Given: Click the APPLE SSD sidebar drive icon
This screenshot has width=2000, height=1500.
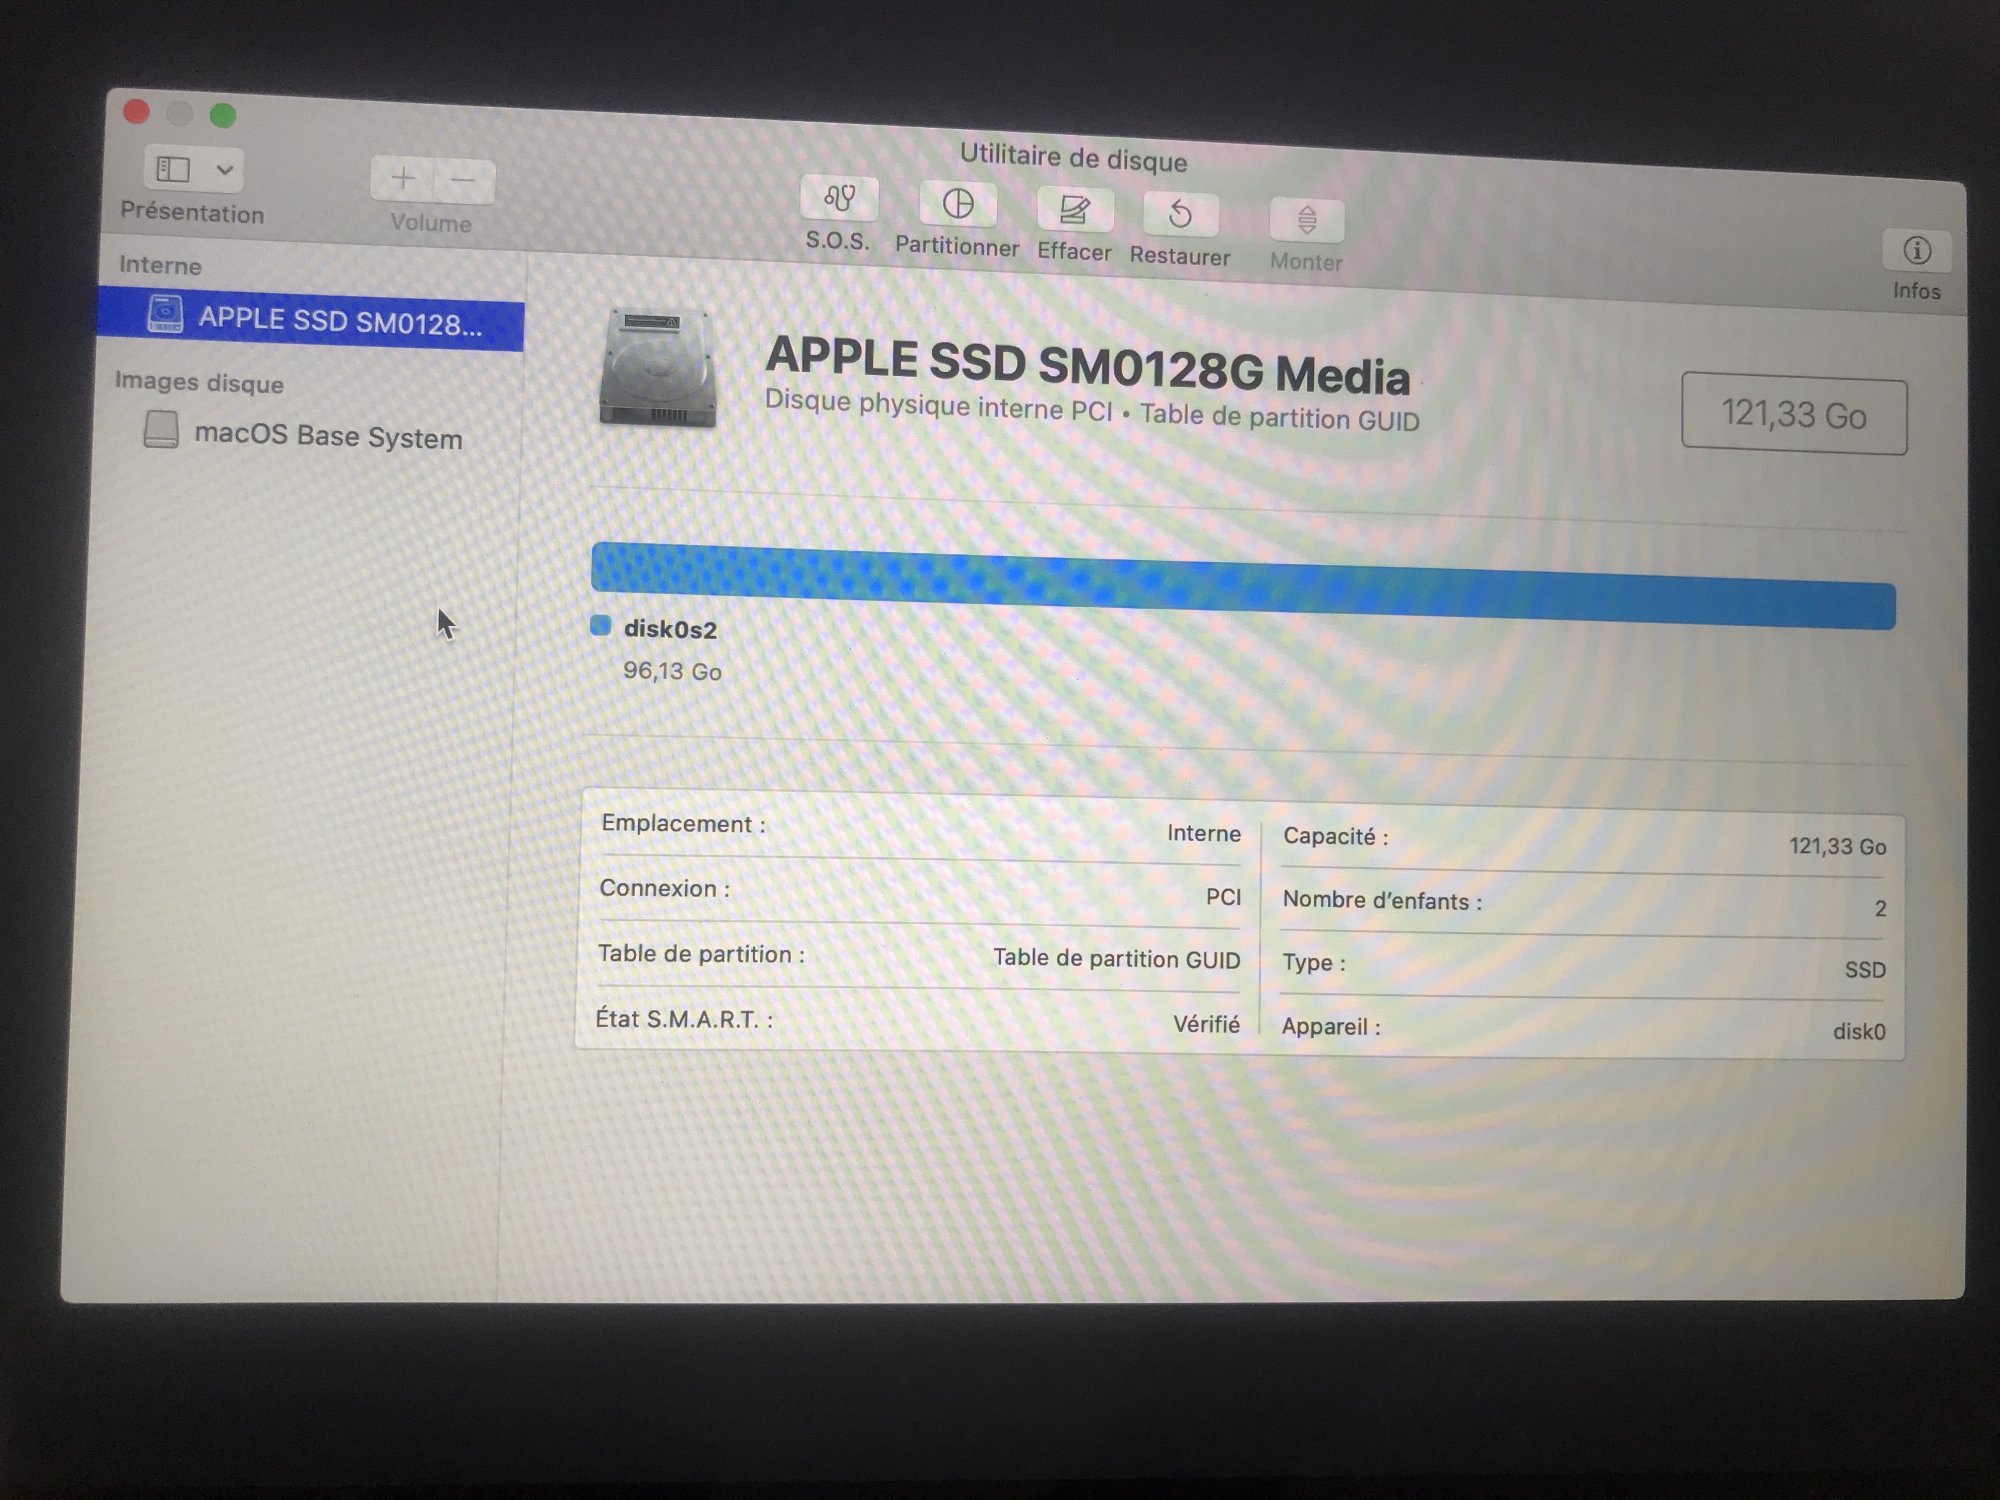Looking at the screenshot, I should pos(165,313).
